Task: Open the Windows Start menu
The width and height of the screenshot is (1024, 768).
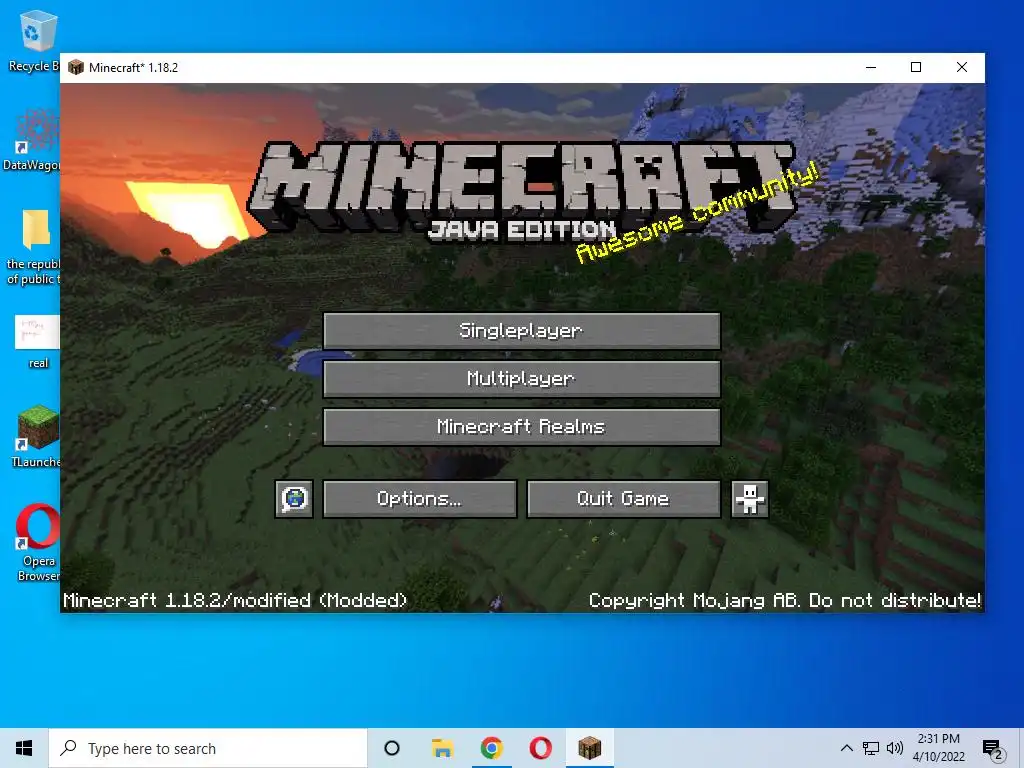Action: [x=24, y=748]
